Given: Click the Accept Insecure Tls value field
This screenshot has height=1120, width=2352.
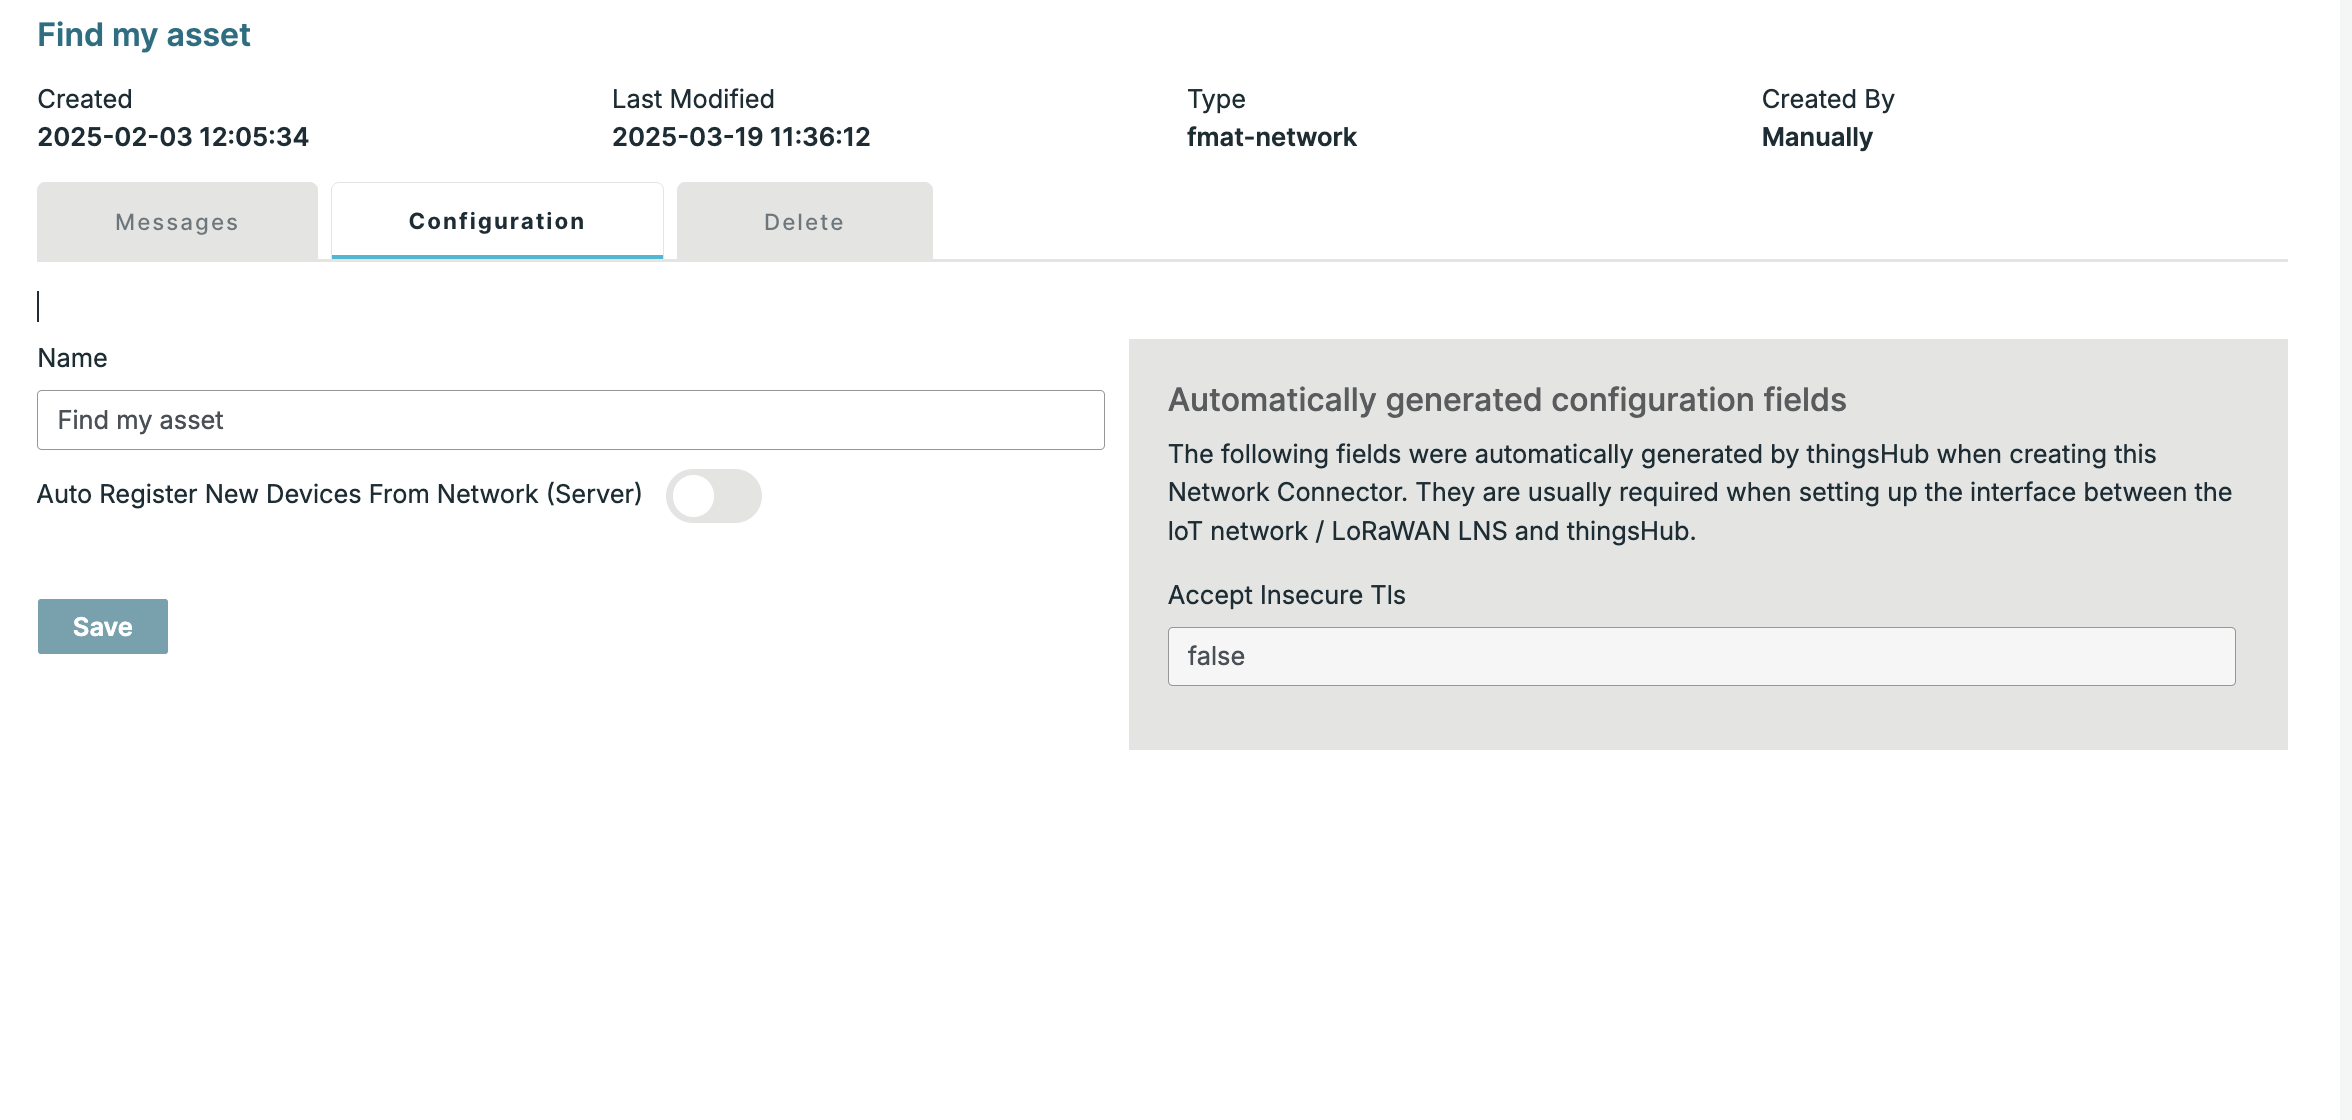Looking at the screenshot, I should [1700, 656].
